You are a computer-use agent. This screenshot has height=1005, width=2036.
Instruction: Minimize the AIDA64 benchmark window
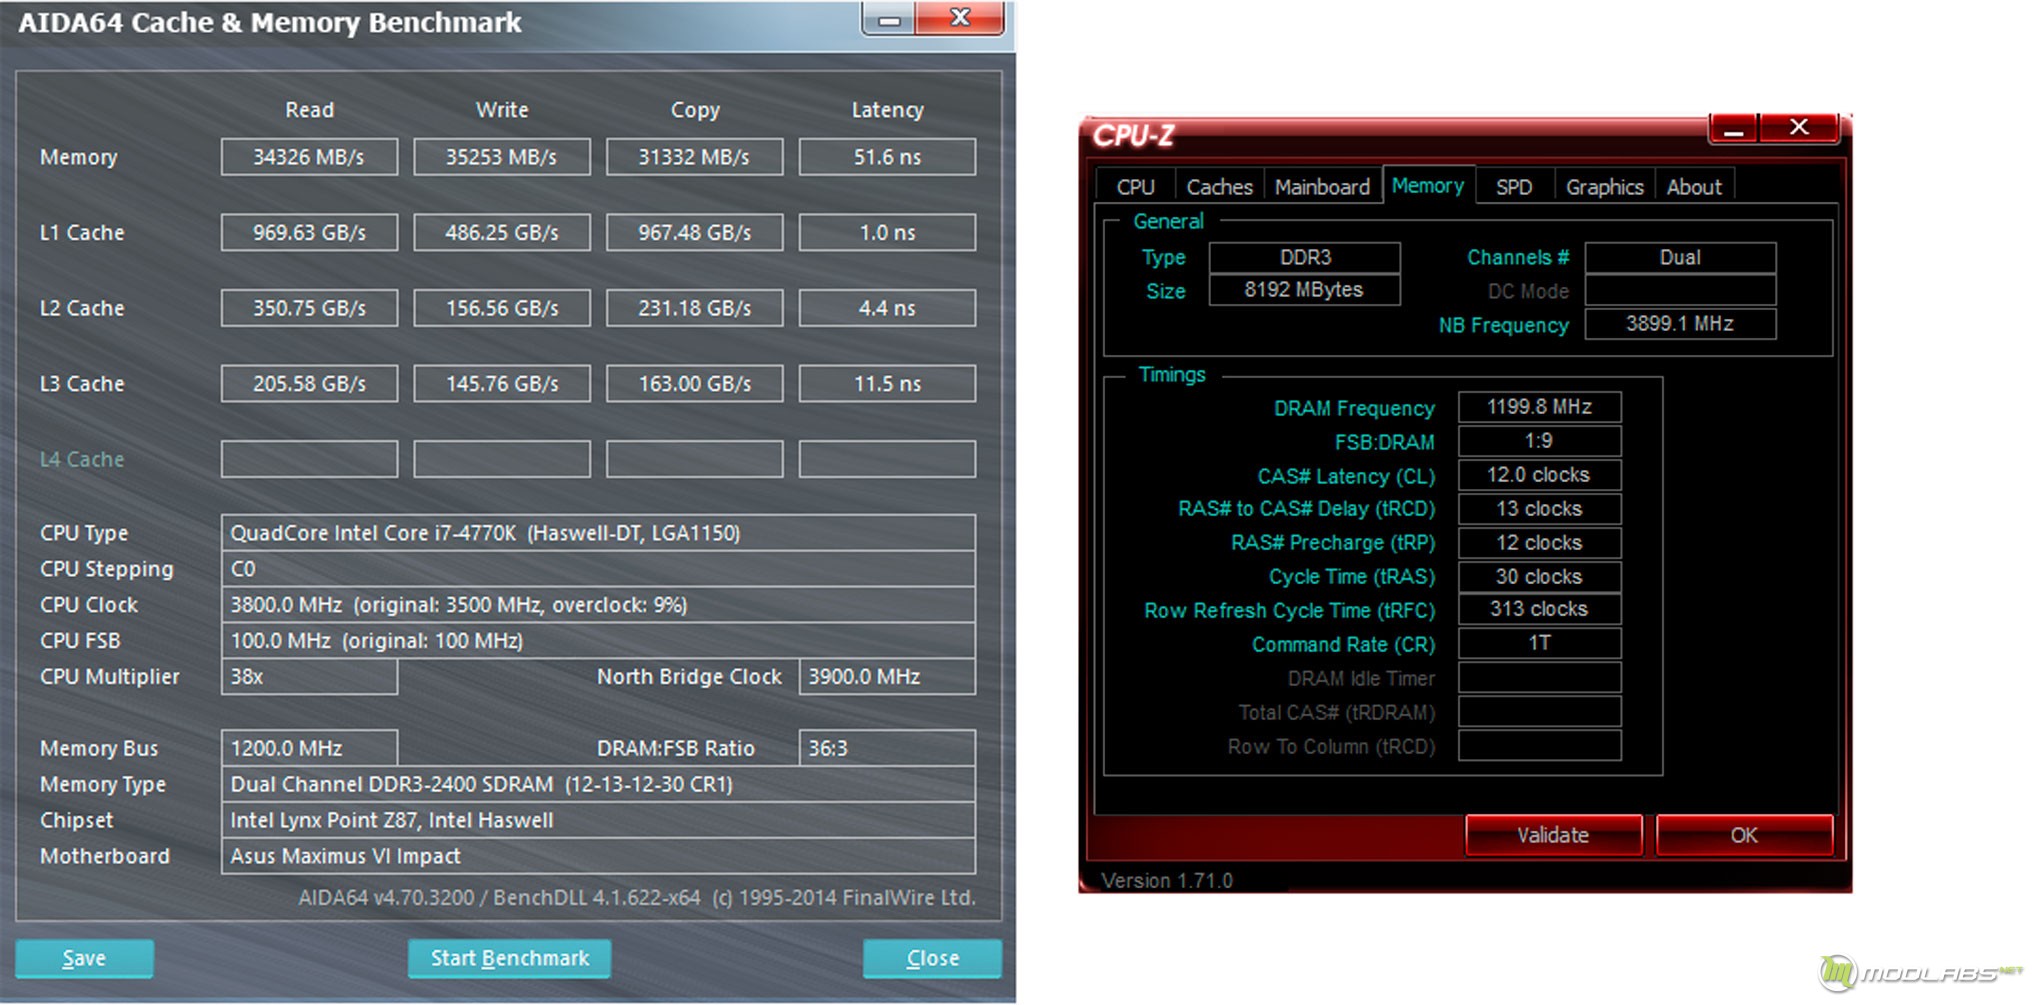point(888,18)
